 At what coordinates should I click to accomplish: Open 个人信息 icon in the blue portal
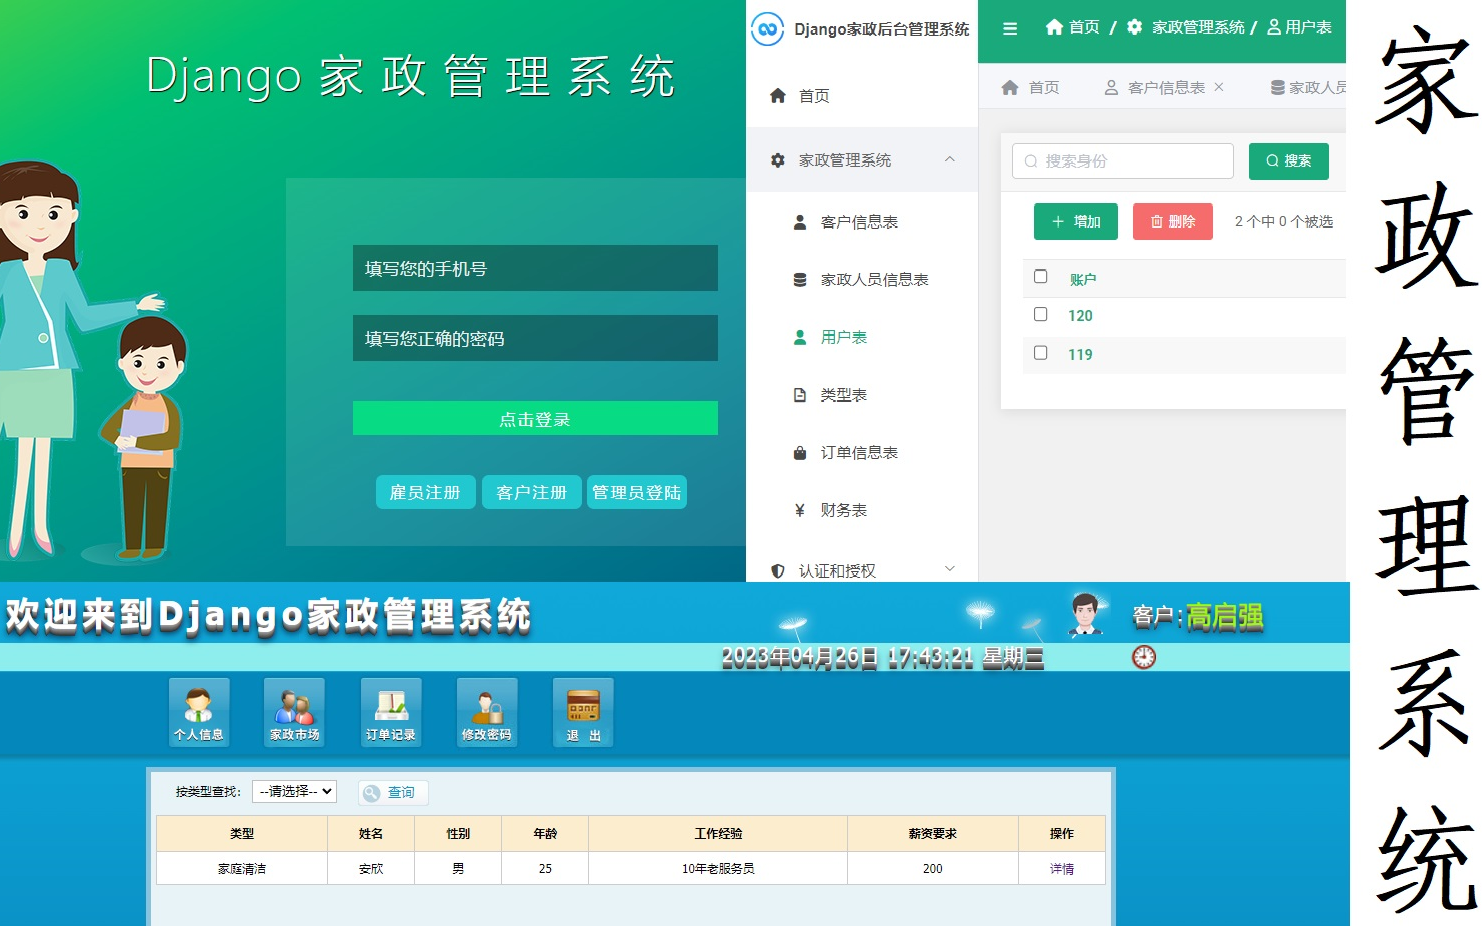[x=199, y=712]
